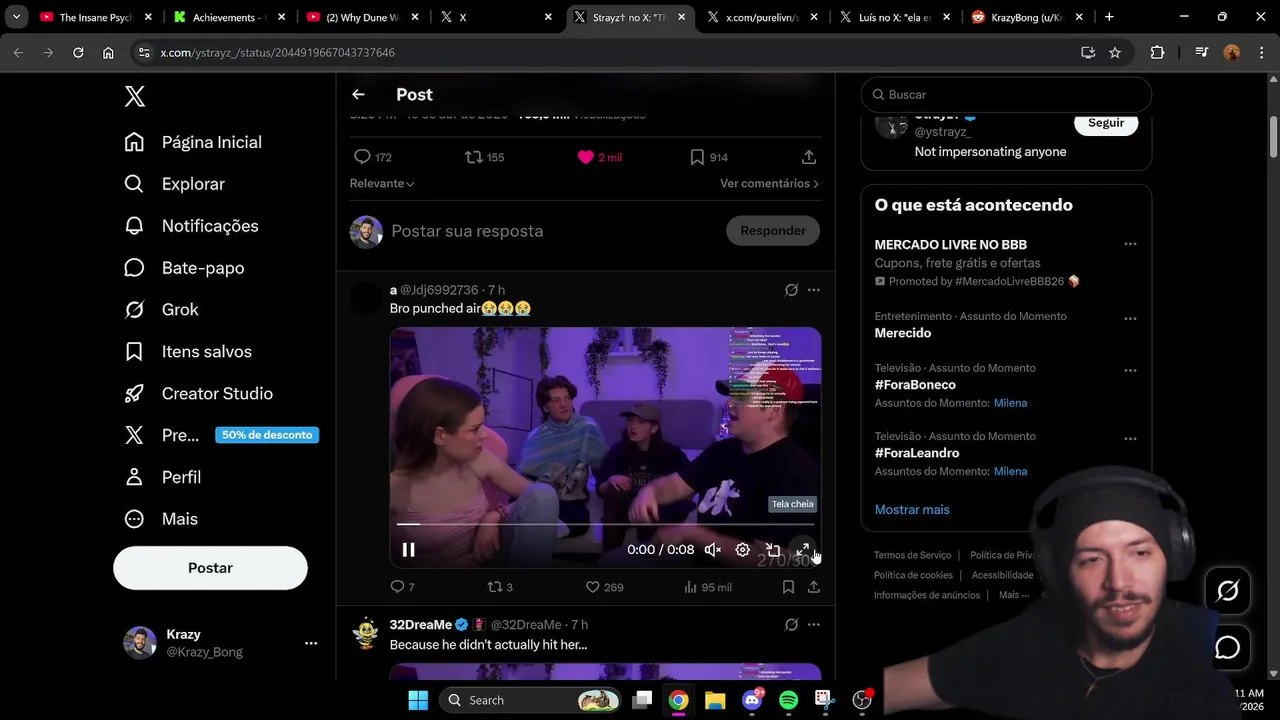Repost the Jdj6992736 comment (3)
This screenshot has width=1280, height=720.
(499, 587)
